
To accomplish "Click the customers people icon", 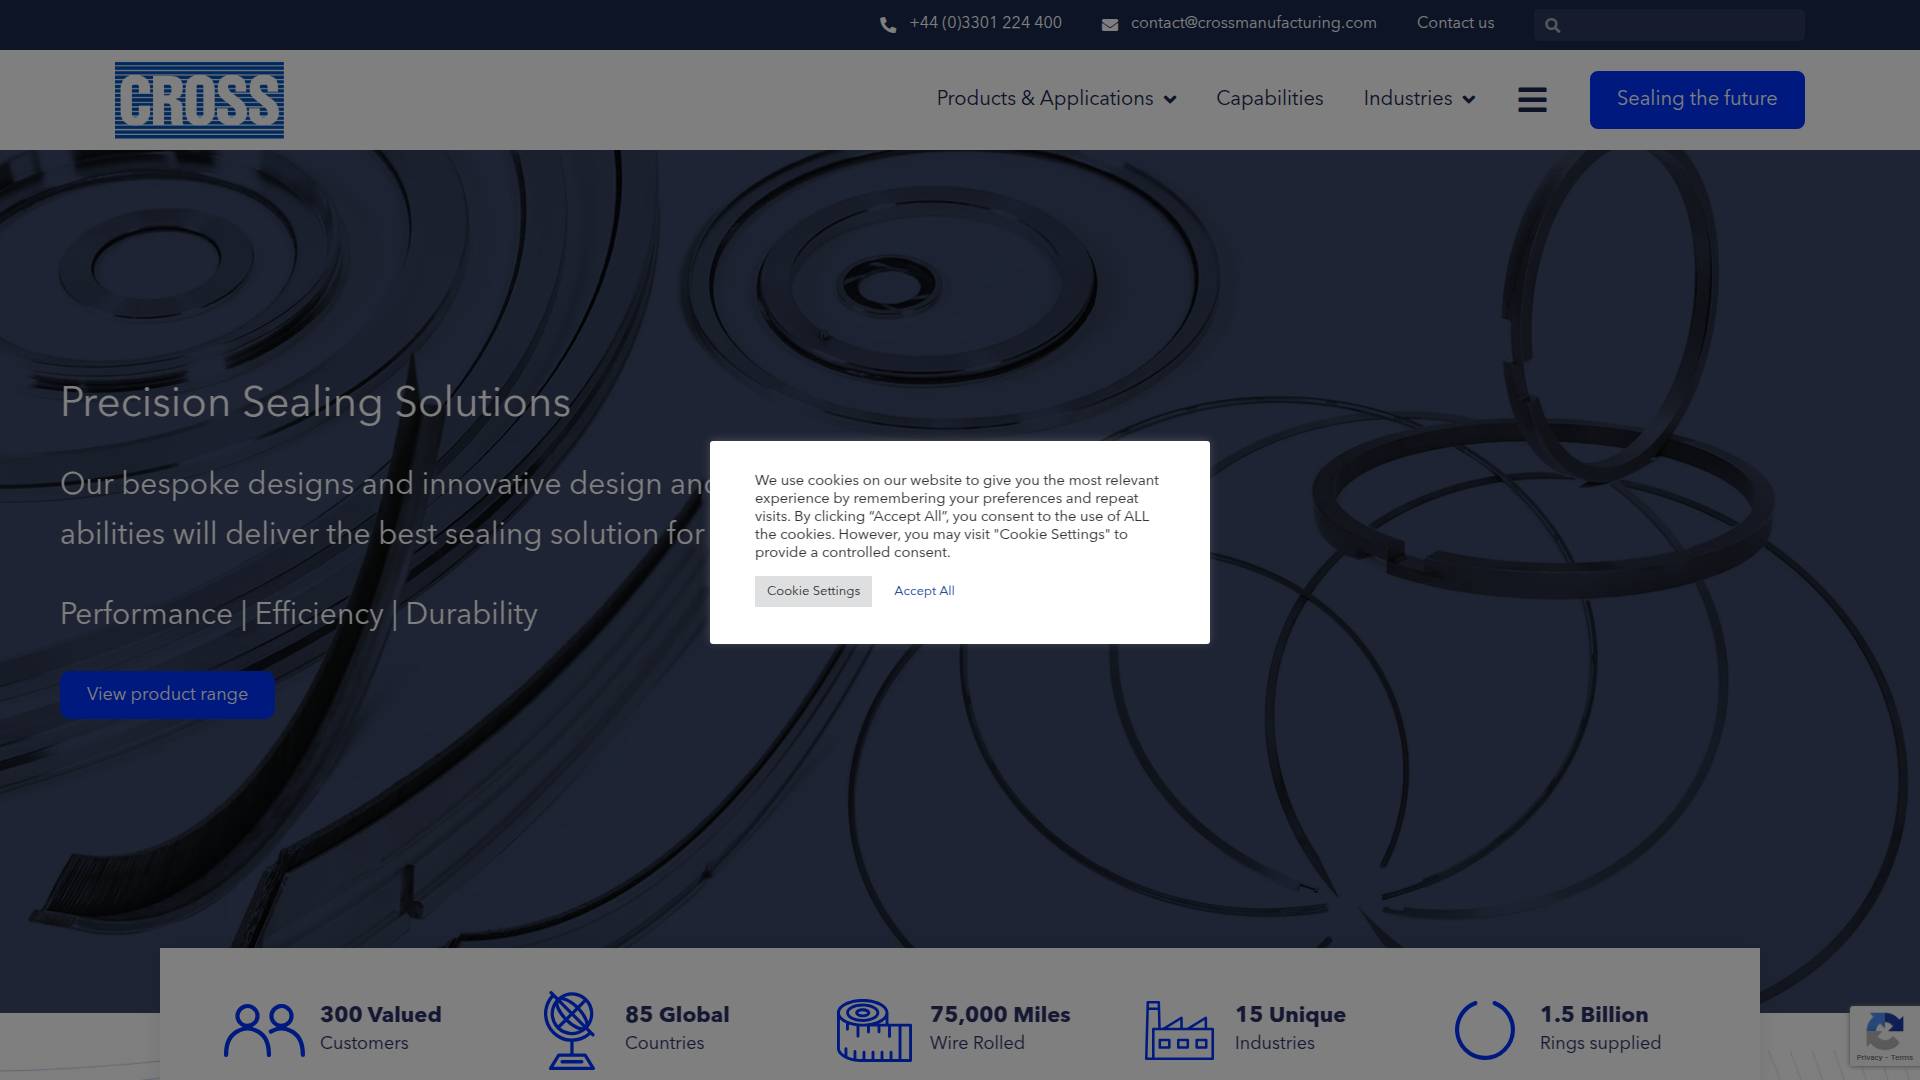I will pyautogui.click(x=264, y=1030).
